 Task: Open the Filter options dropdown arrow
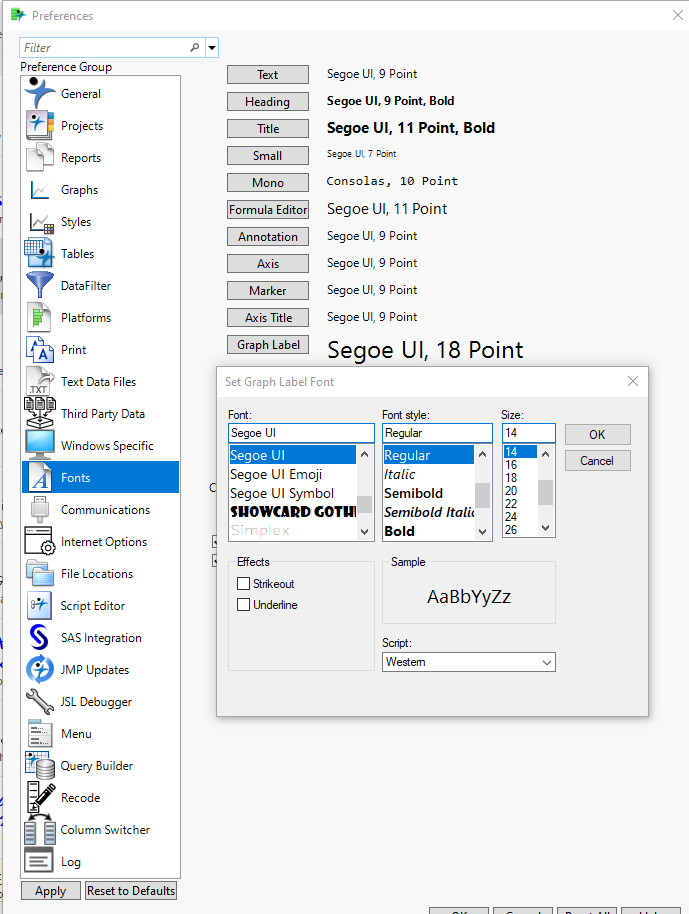(x=212, y=48)
